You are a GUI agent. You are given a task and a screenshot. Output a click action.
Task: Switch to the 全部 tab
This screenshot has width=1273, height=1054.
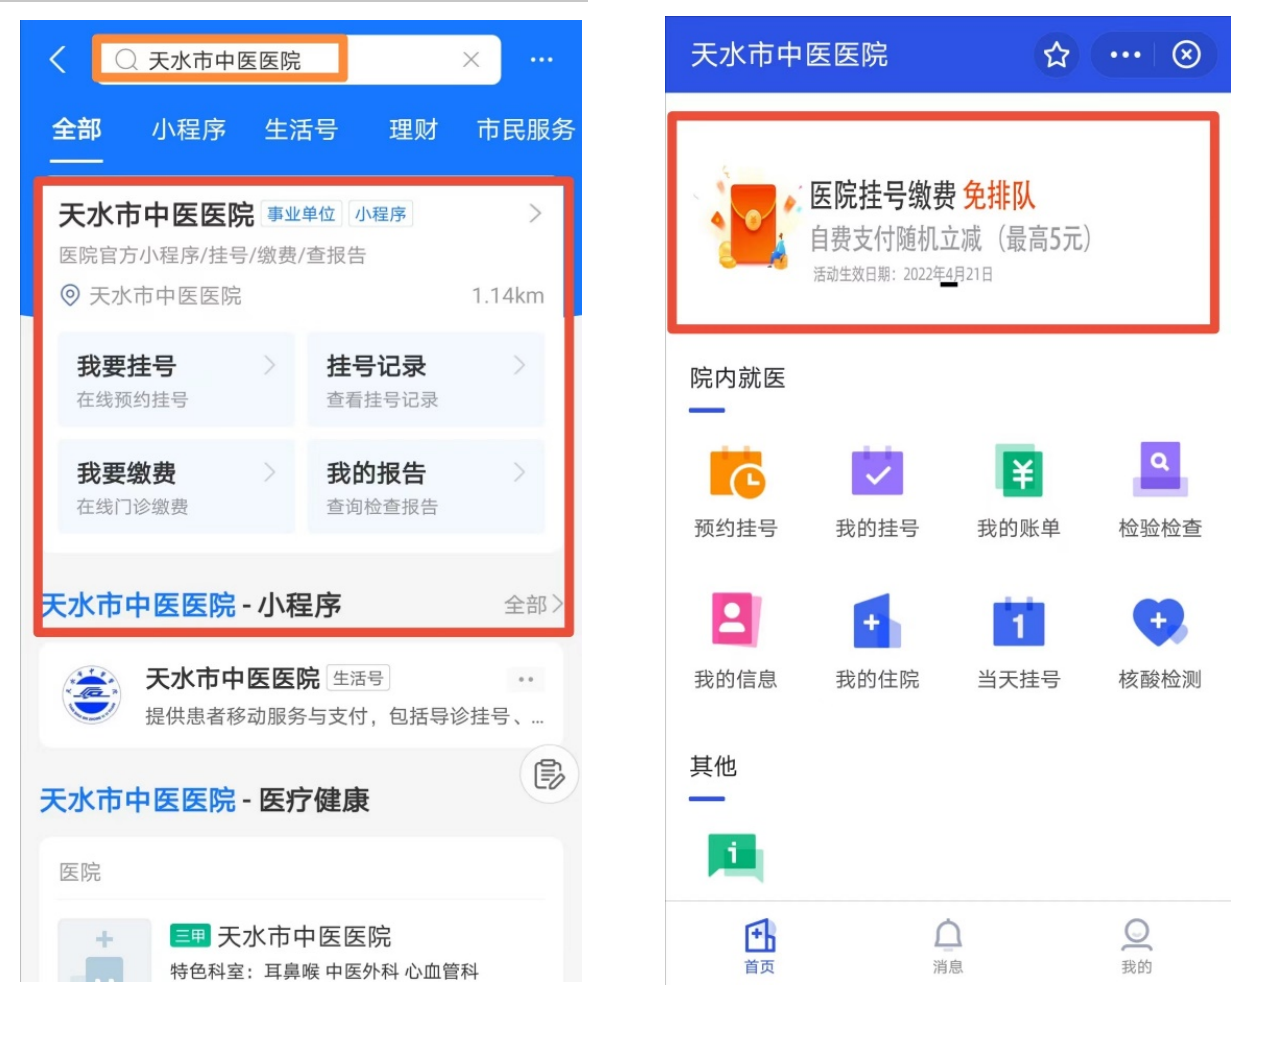pyautogui.click(x=77, y=130)
